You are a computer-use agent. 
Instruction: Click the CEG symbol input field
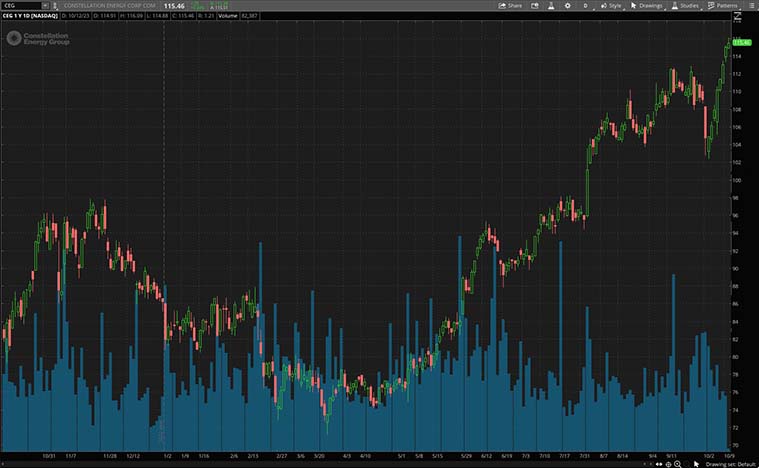pos(22,5)
